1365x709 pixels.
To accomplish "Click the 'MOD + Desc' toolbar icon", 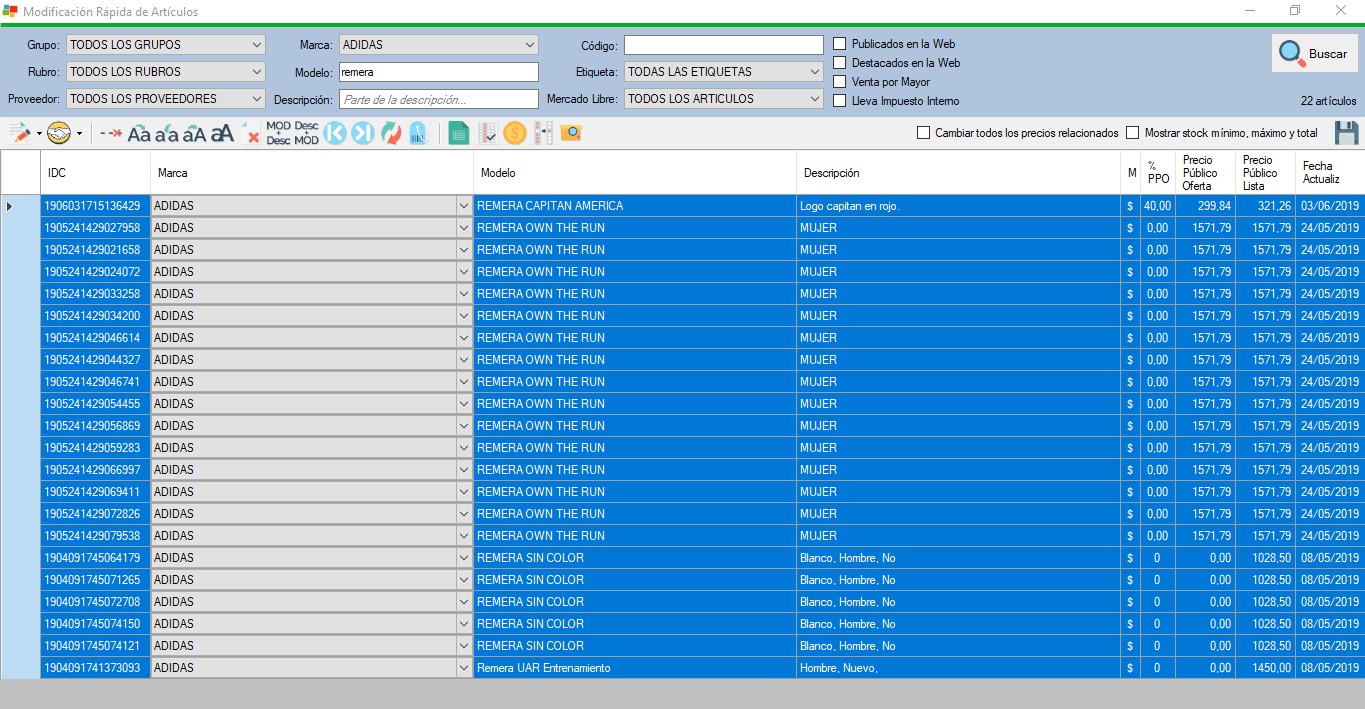I will pyautogui.click(x=279, y=133).
